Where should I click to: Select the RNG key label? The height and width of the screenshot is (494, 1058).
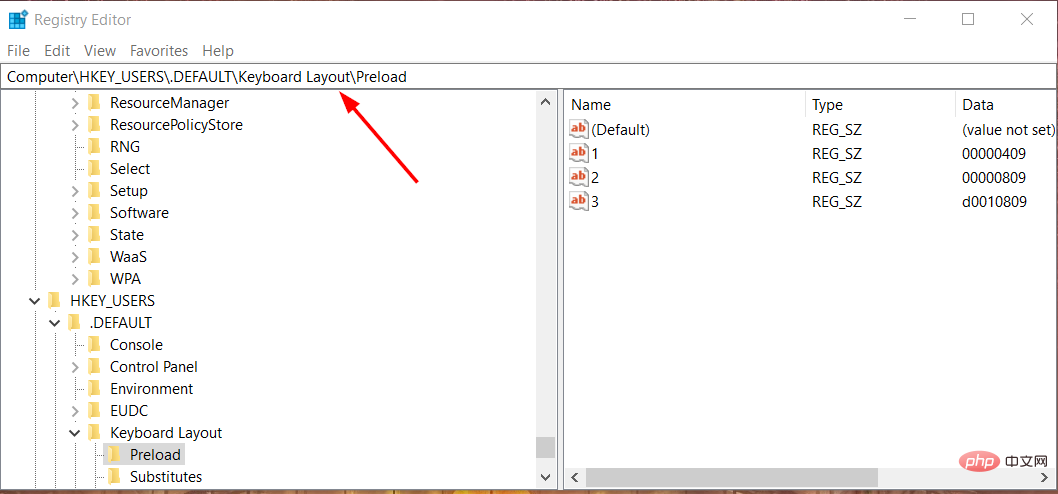tap(125, 146)
